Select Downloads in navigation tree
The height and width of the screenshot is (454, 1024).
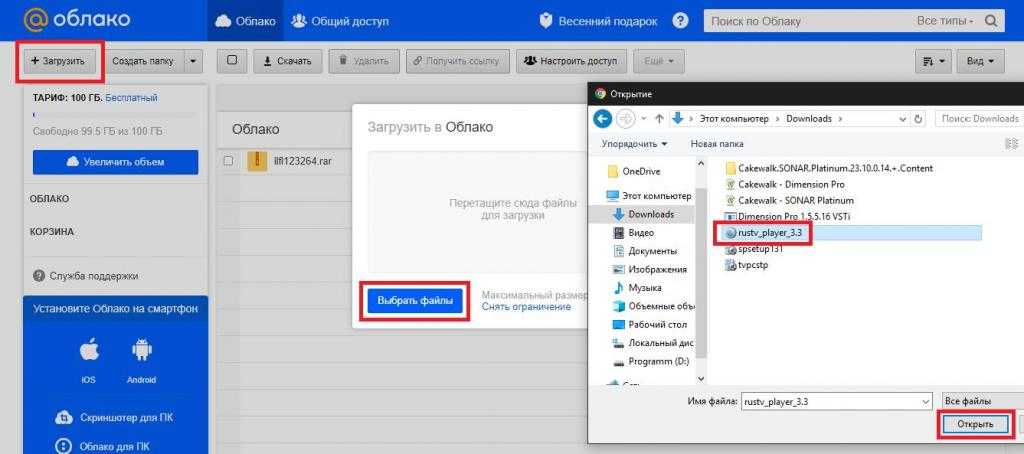tap(643, 214)
